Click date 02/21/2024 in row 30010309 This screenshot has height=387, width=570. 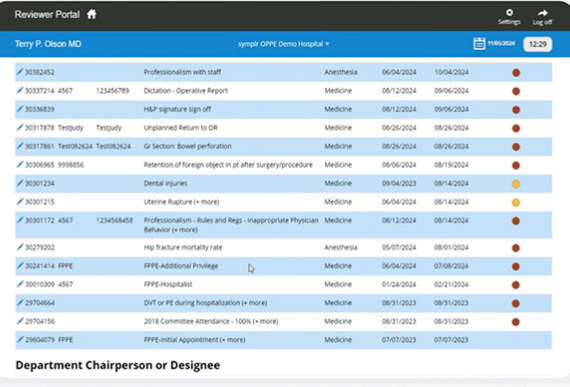tap(451, 284)
